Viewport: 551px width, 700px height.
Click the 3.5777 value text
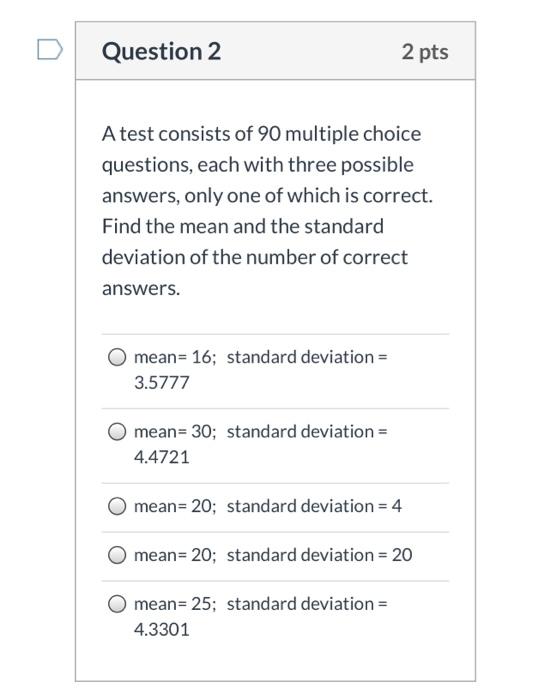(x=162, y=383)
